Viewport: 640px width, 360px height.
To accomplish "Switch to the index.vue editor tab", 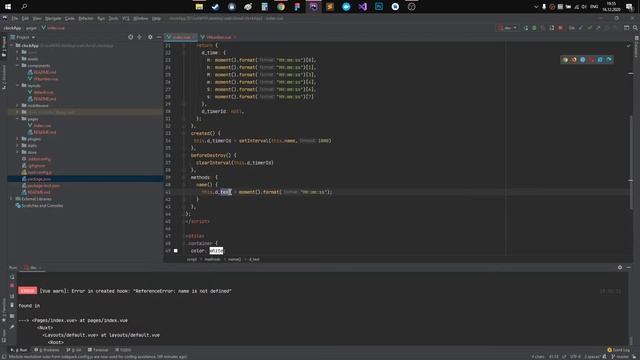I will click(180, 37).
